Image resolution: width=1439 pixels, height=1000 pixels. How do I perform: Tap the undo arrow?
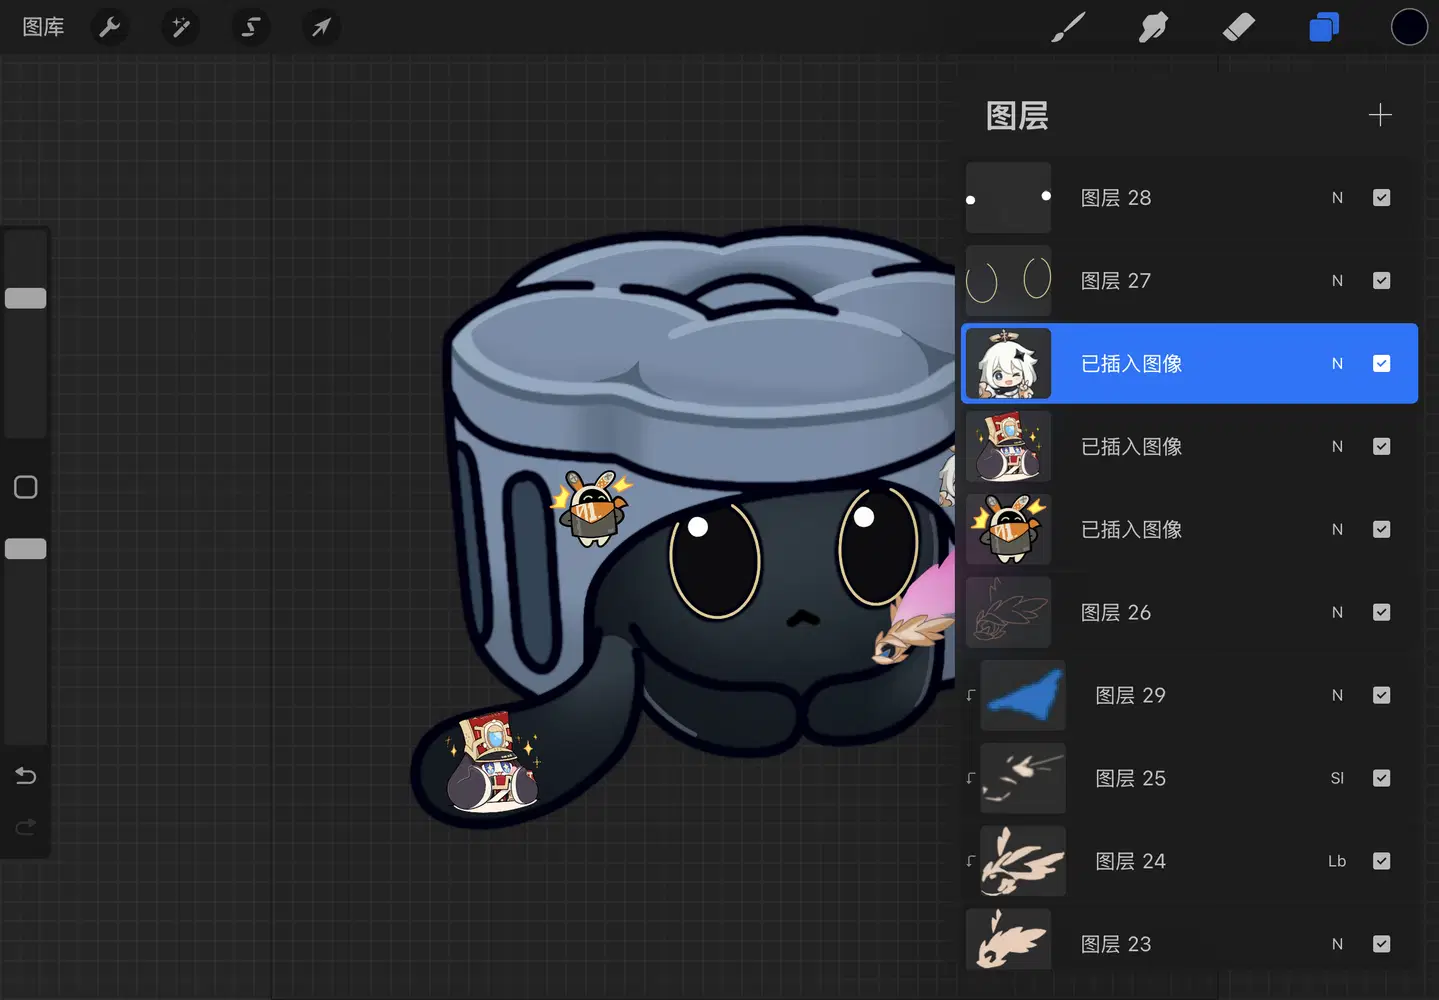pyautogui.click(x=26, y=776)
